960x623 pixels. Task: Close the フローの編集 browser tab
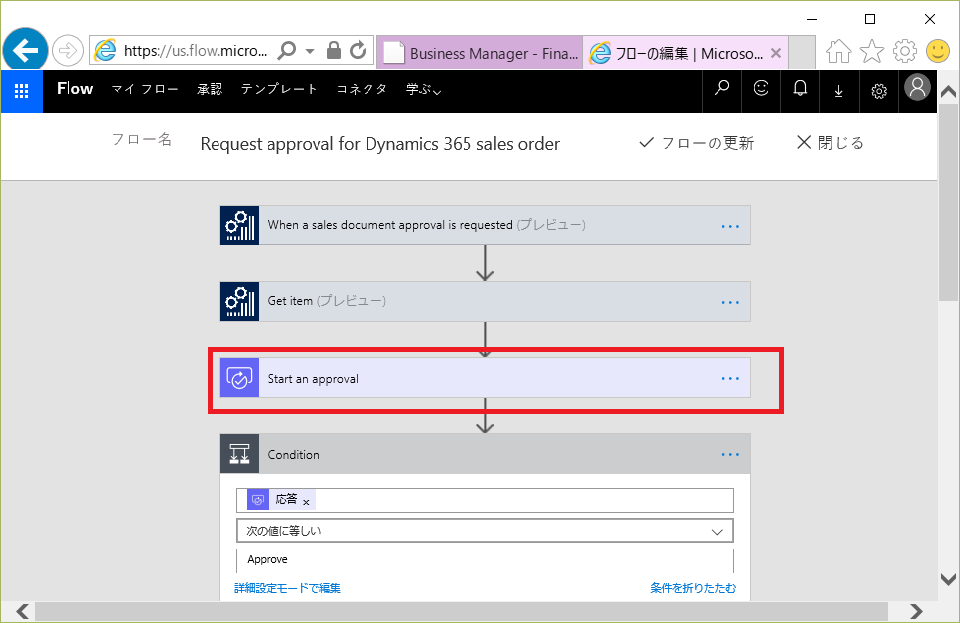tap(776, 53)
